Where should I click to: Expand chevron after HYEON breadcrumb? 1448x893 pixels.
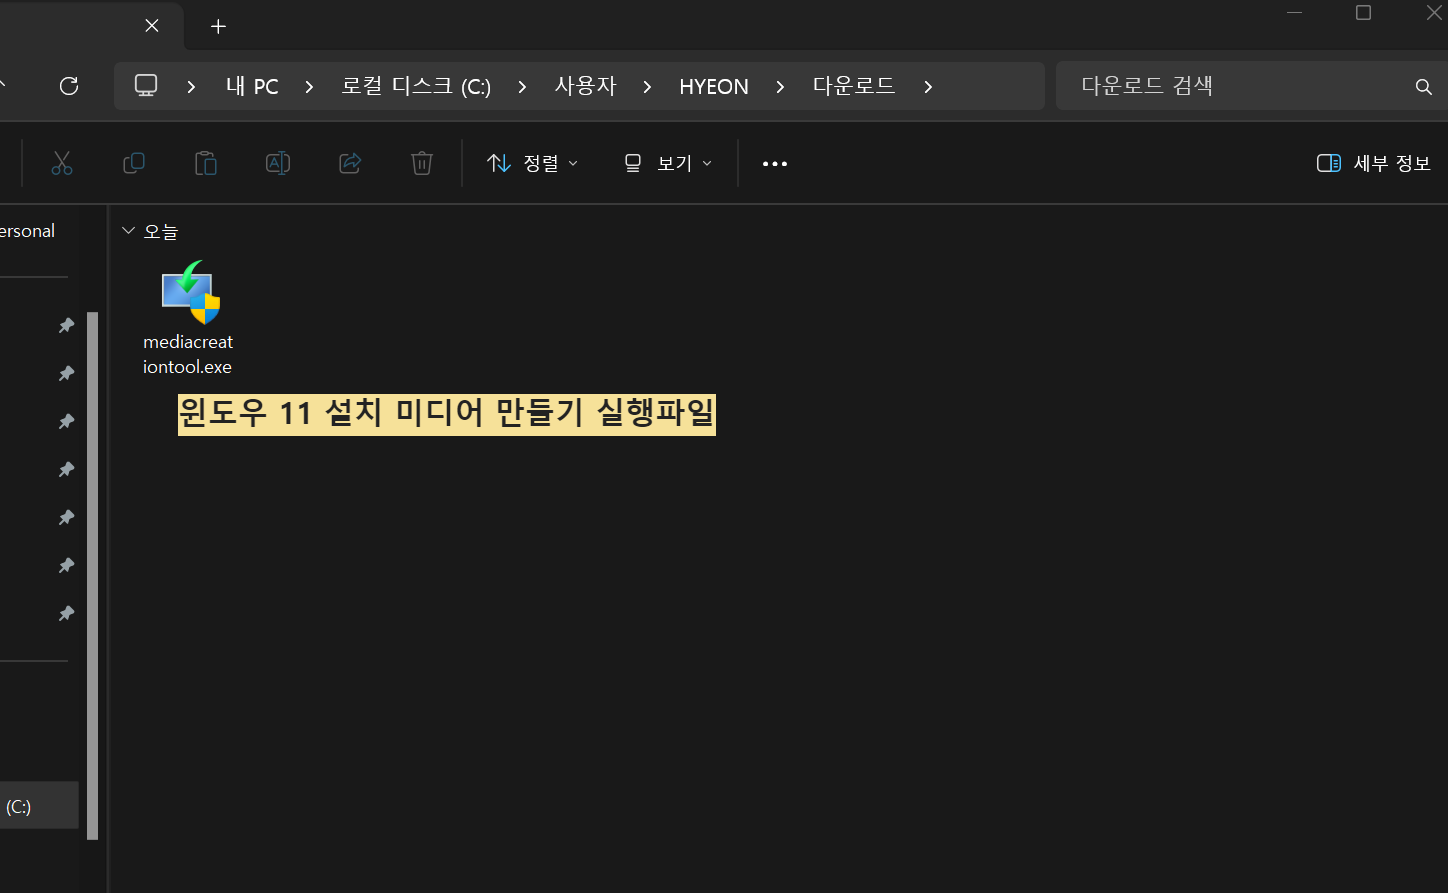[x=781, y=87]
